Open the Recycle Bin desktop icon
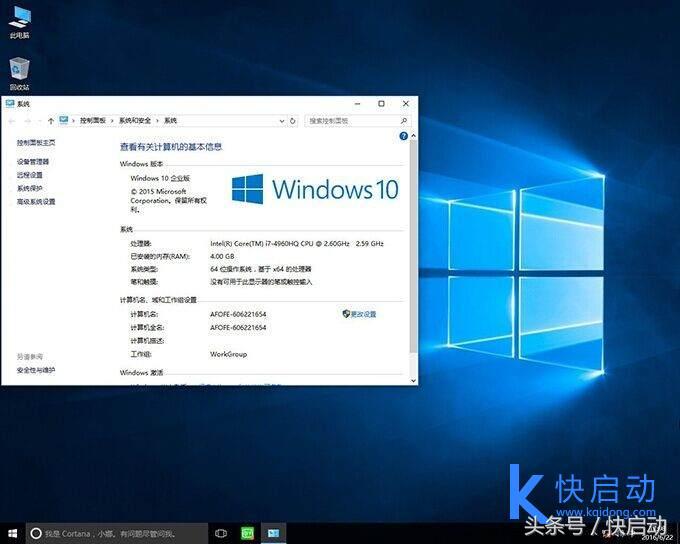Screen dimensions: 680x544 [20, 74]
